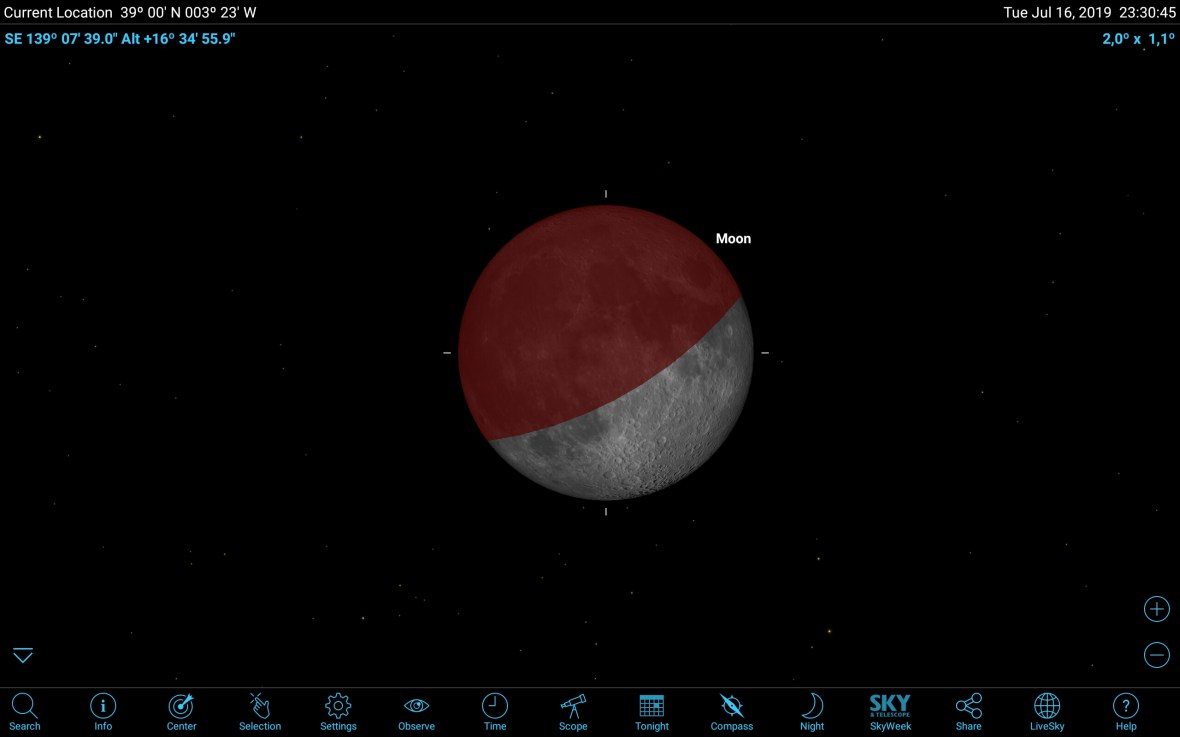This screenshot has width=1180, height=737.
Task: Tap the Center target icon
Action: point(181,711)
